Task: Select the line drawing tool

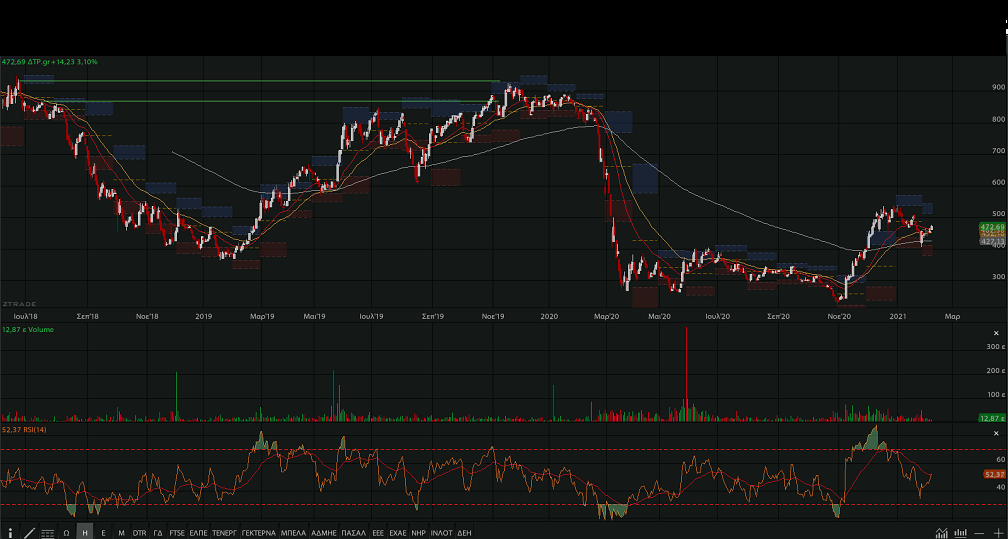Action: (x=29, y=532)
